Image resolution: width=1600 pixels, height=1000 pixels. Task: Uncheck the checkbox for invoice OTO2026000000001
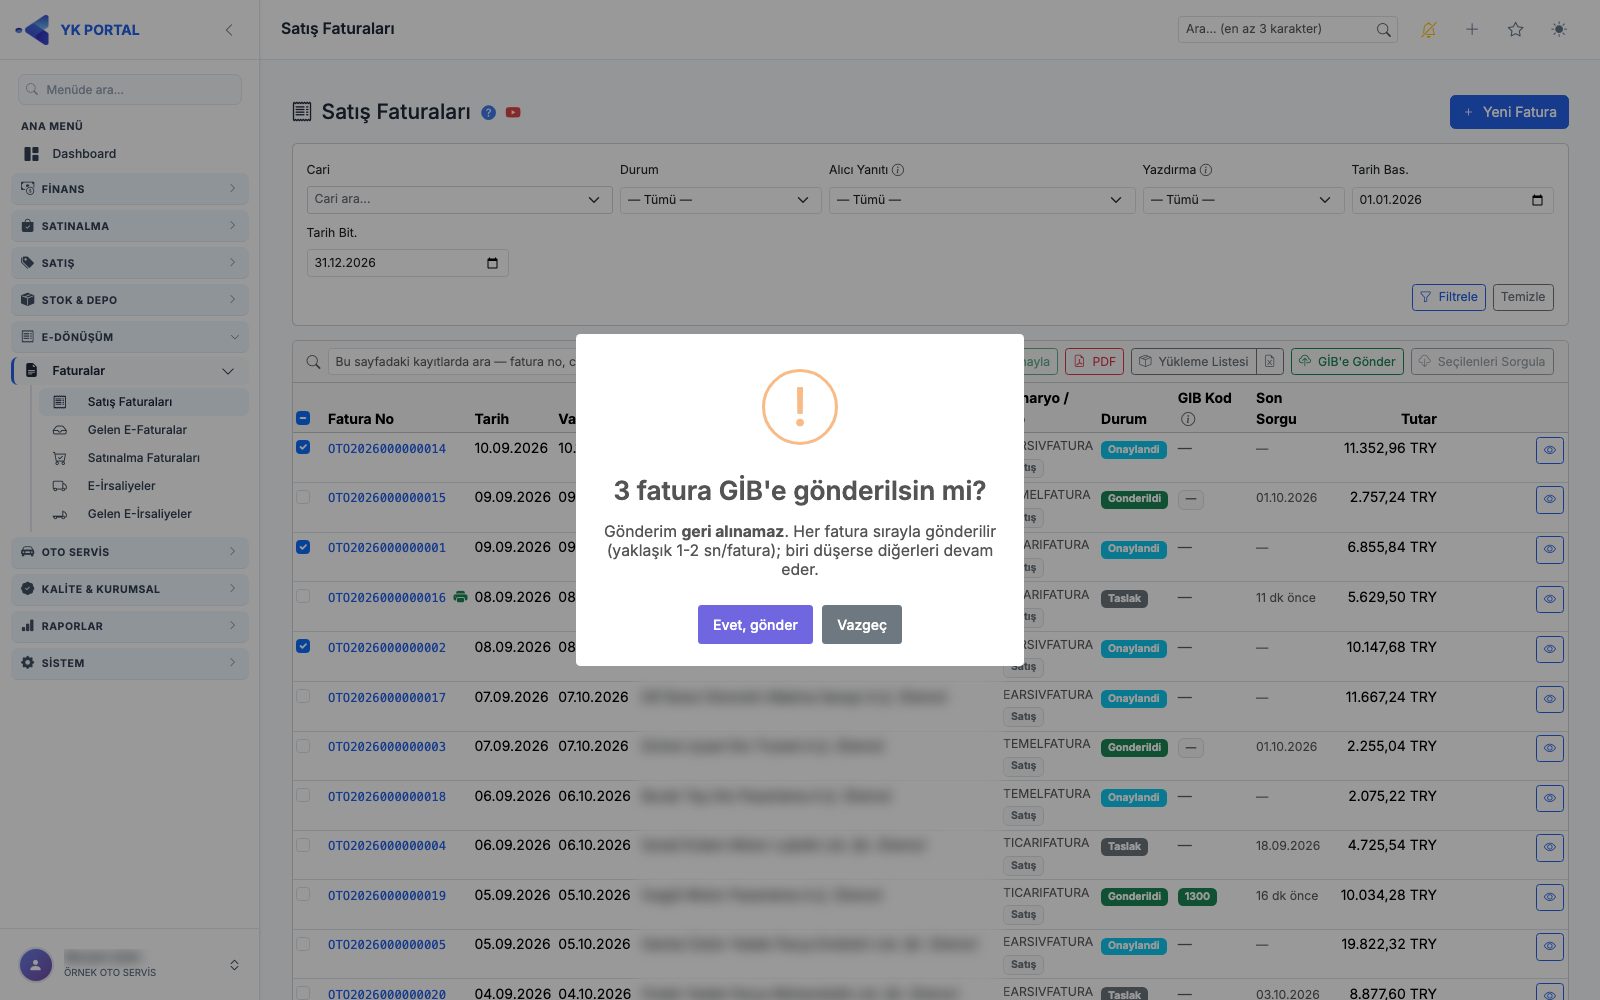303,547
